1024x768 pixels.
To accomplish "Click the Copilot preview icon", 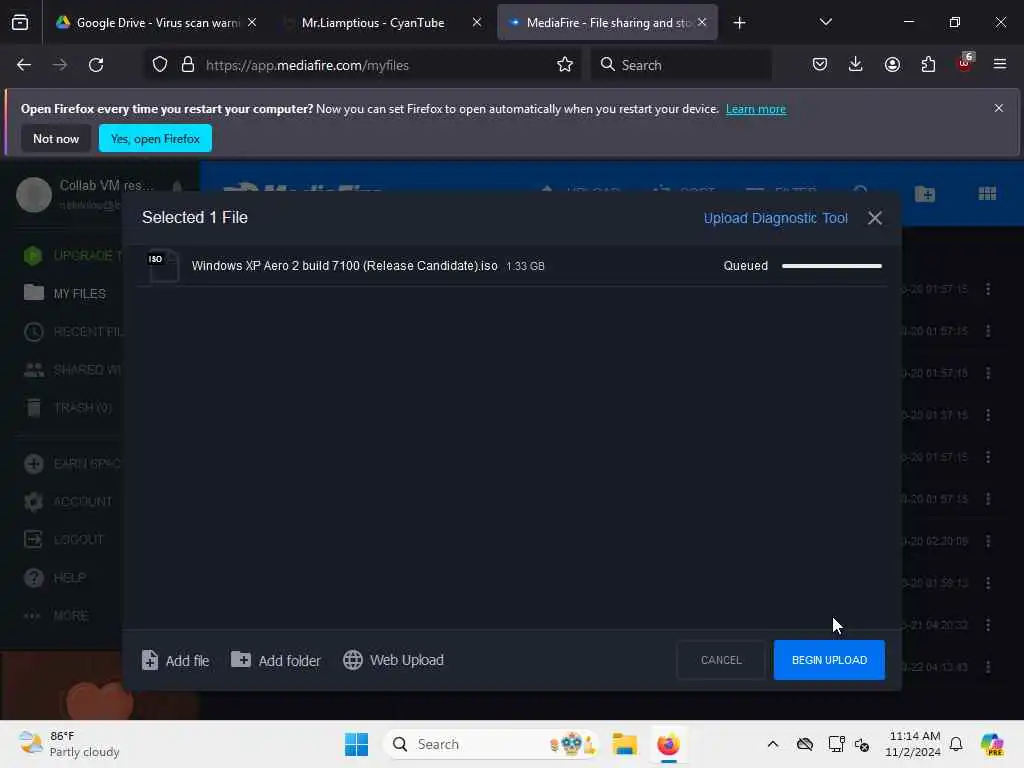I will tap(991, 744).
